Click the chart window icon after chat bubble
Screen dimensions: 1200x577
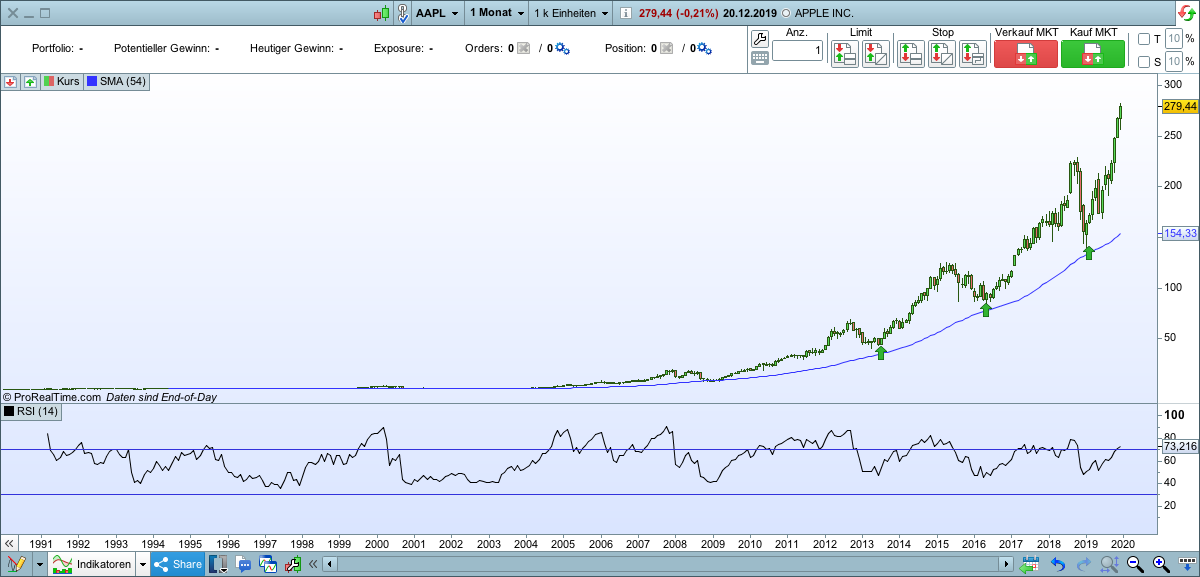268,565
